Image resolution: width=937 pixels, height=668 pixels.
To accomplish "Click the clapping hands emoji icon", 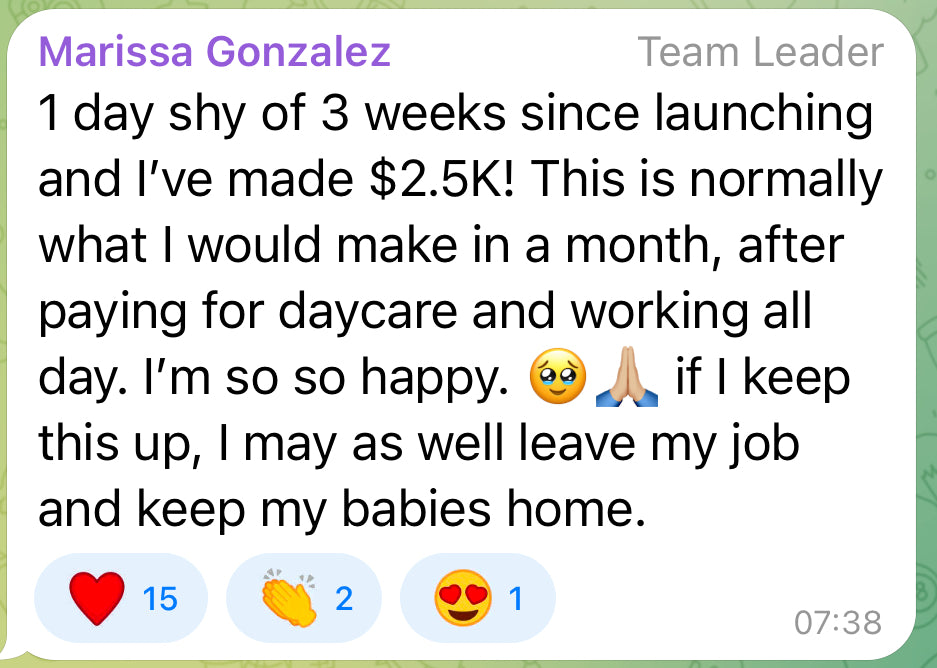I will tap(288, 598).
